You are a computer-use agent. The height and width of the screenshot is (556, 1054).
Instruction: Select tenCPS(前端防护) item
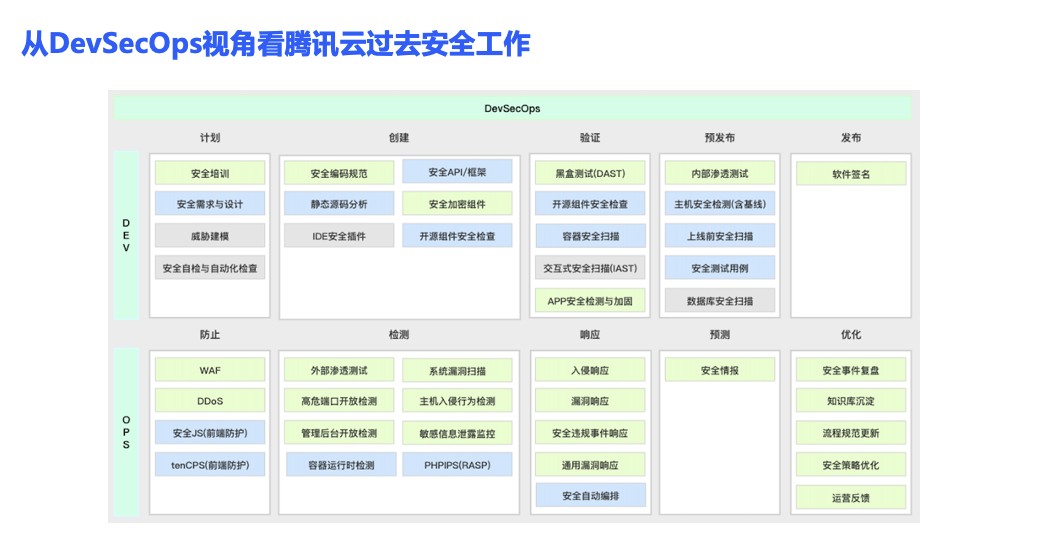(210, 464)
